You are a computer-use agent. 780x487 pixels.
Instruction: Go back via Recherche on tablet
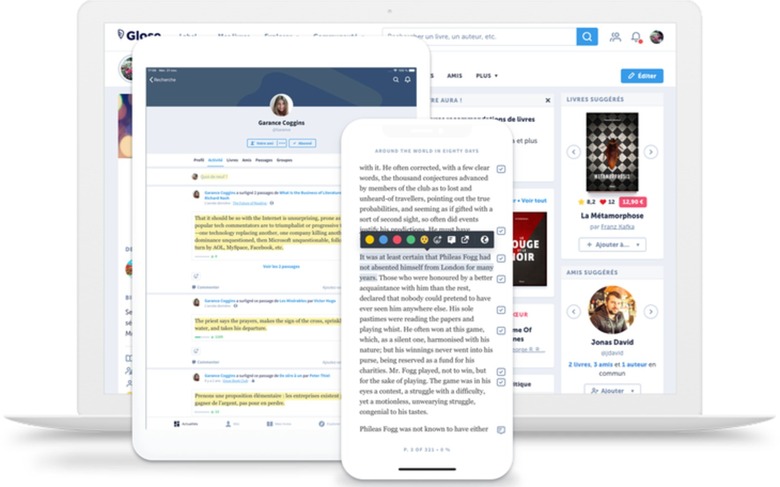[163, 80]
